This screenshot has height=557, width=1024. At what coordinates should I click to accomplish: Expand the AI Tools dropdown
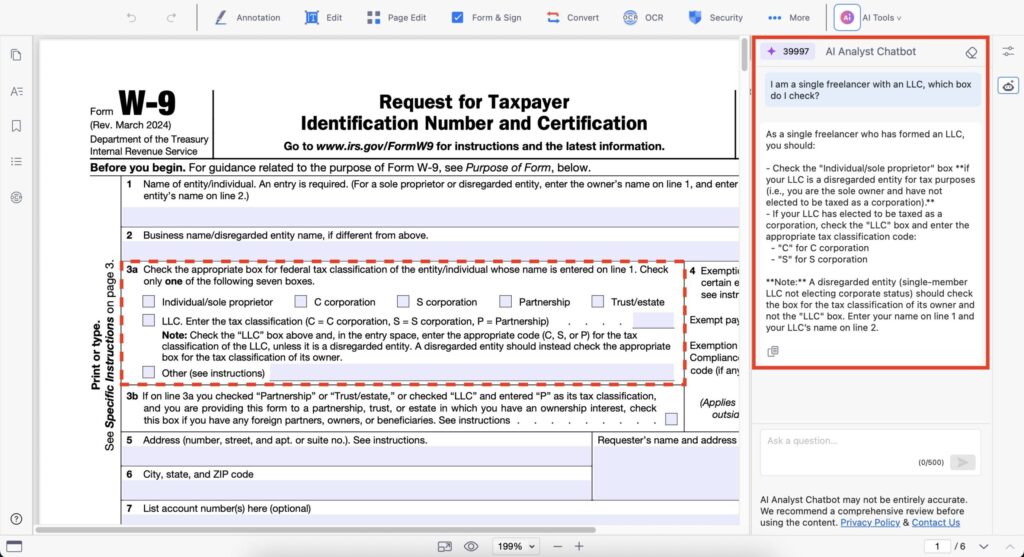[x=882, y=18]
